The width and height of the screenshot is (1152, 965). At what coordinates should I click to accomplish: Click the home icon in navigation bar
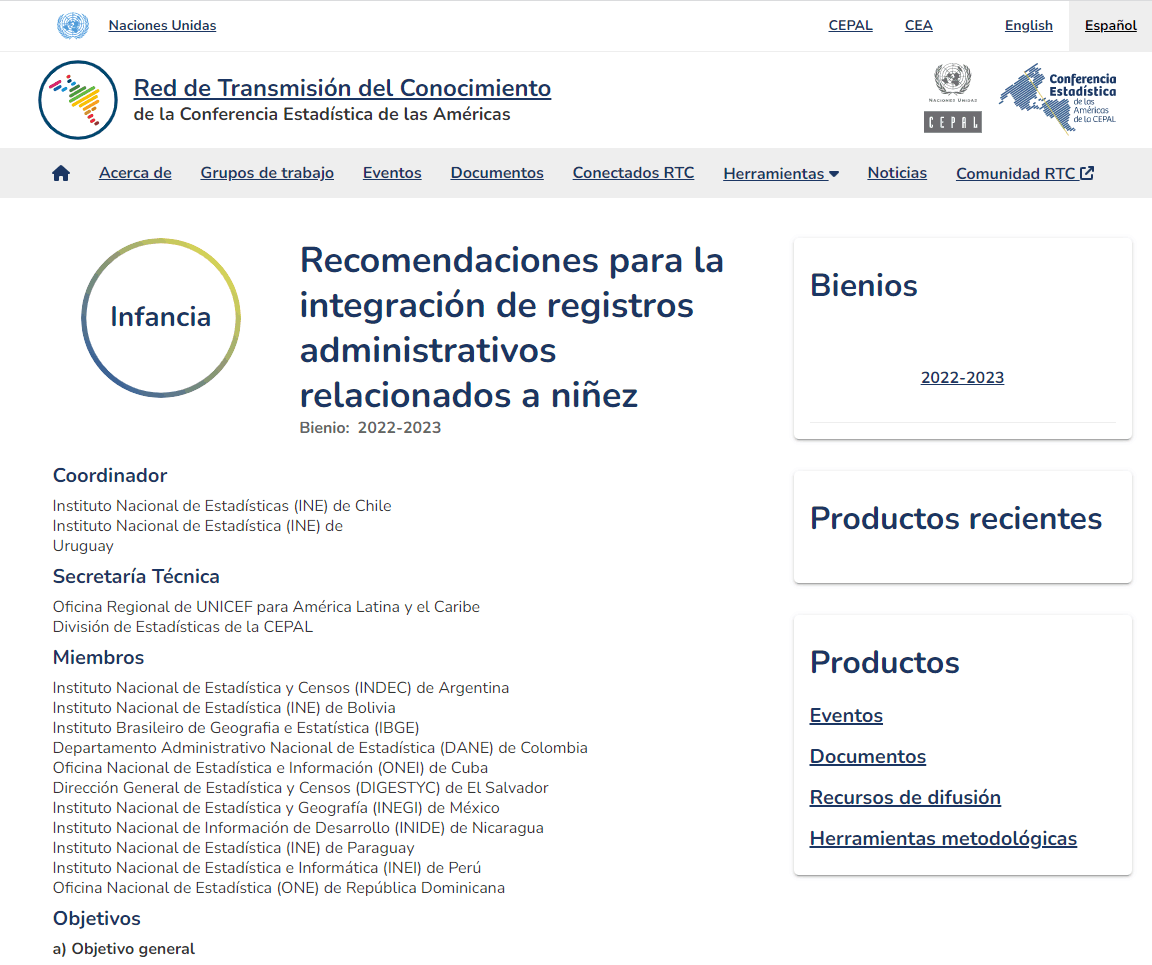[x=61, y=173]
